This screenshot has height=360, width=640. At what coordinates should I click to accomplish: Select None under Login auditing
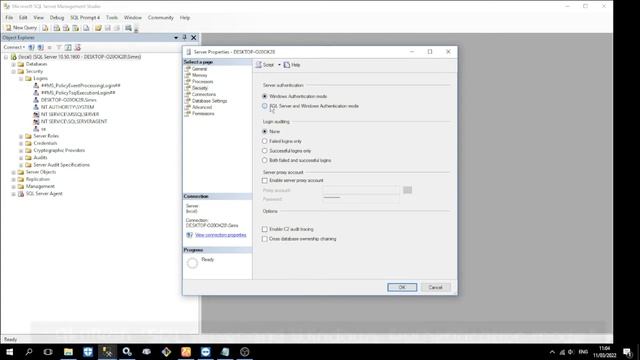(x=264, y=131)
